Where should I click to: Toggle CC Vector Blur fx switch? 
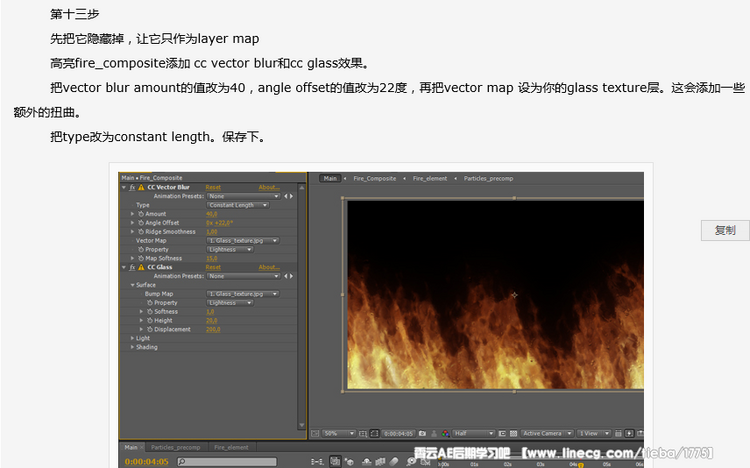[132, 187]
